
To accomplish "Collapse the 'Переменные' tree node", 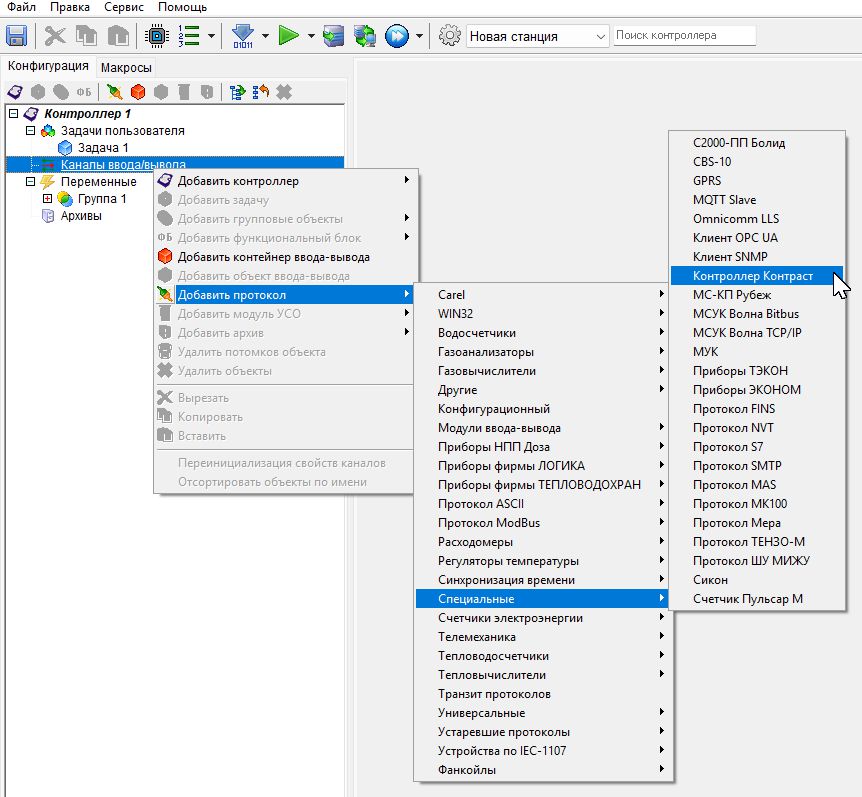I will [30, 182].
